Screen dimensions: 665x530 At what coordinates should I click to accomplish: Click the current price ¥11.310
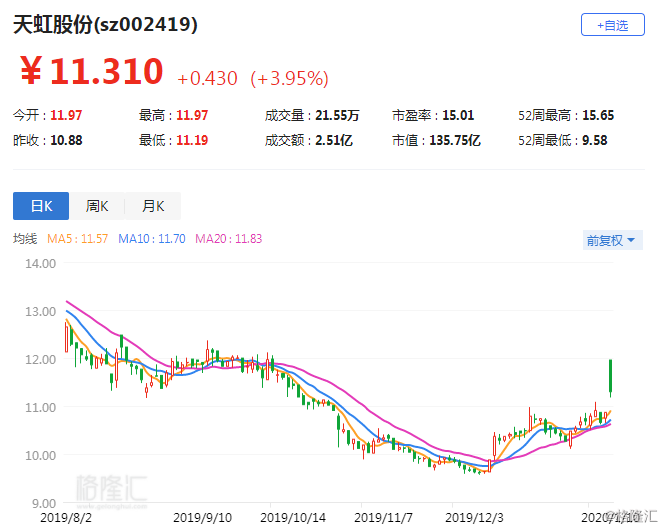click(x=91, y=71)
